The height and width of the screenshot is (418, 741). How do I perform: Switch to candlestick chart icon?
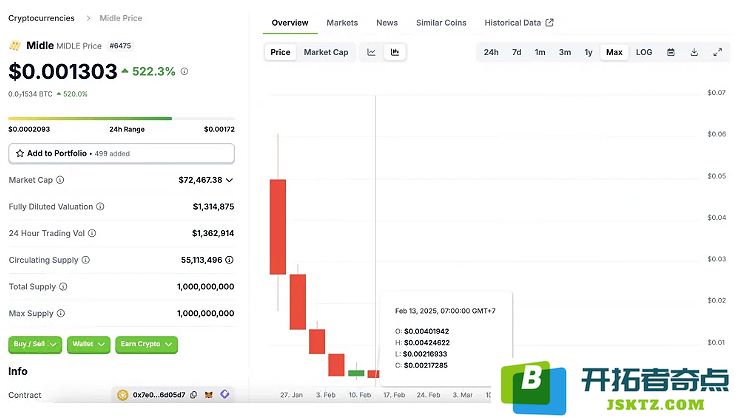pos(395,52)
